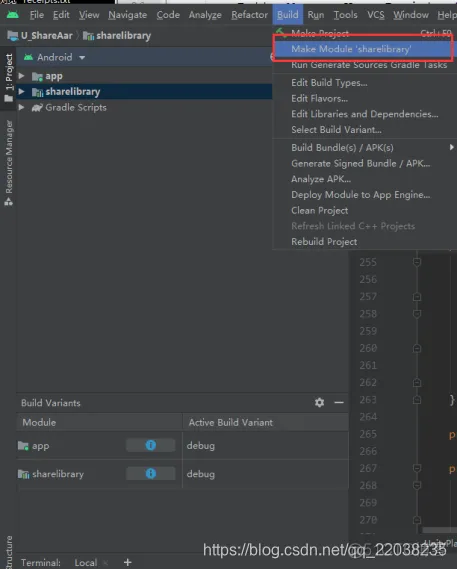
Task: Choose Edit Flavors...
Action: click(364, 98)
